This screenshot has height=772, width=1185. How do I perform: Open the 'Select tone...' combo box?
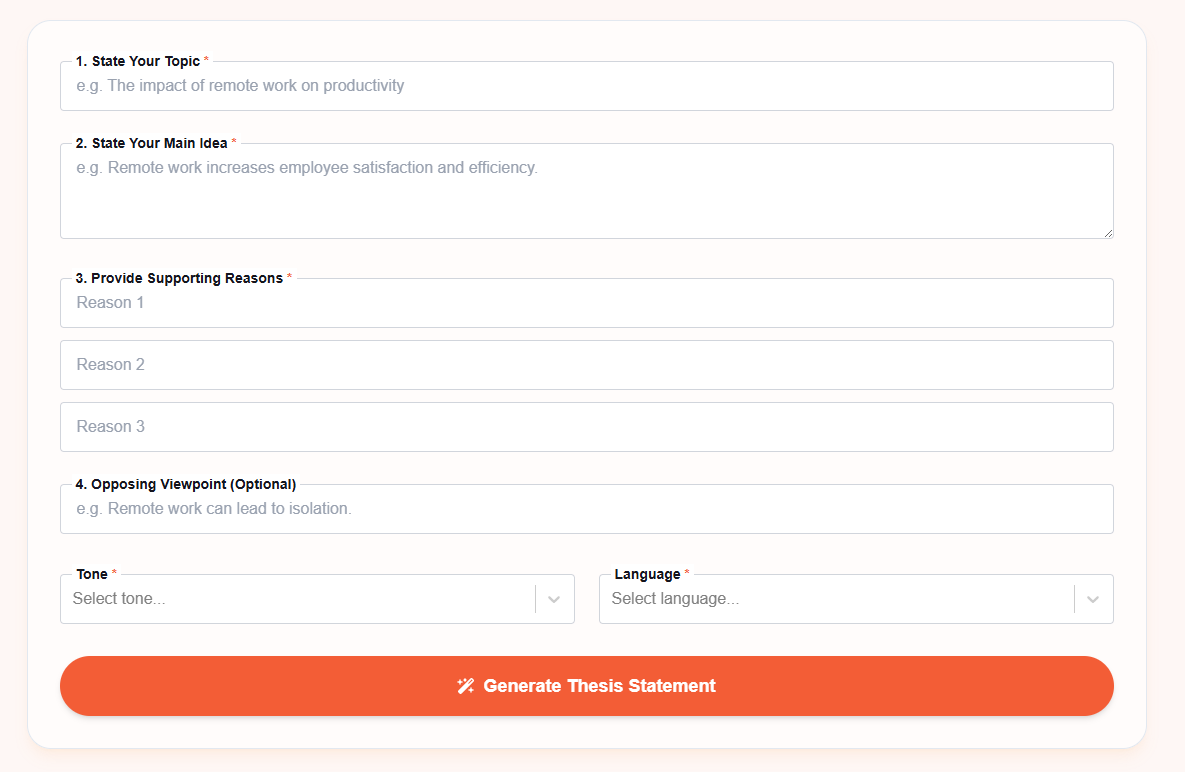(x=300, y=599)
